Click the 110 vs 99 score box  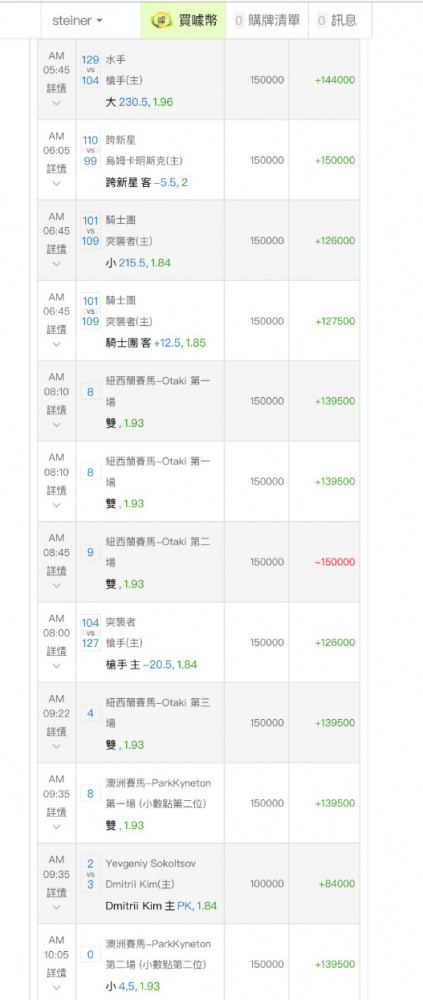coord(91,150)
